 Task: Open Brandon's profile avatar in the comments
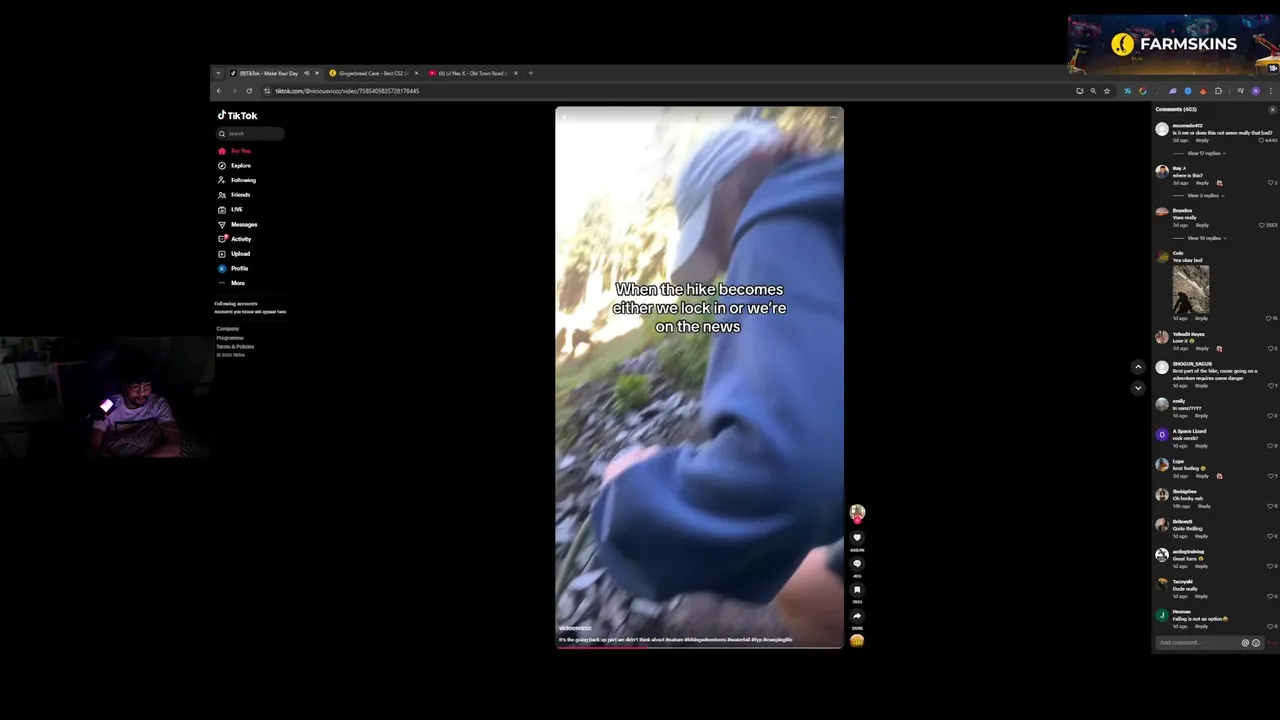[1161, 212]
